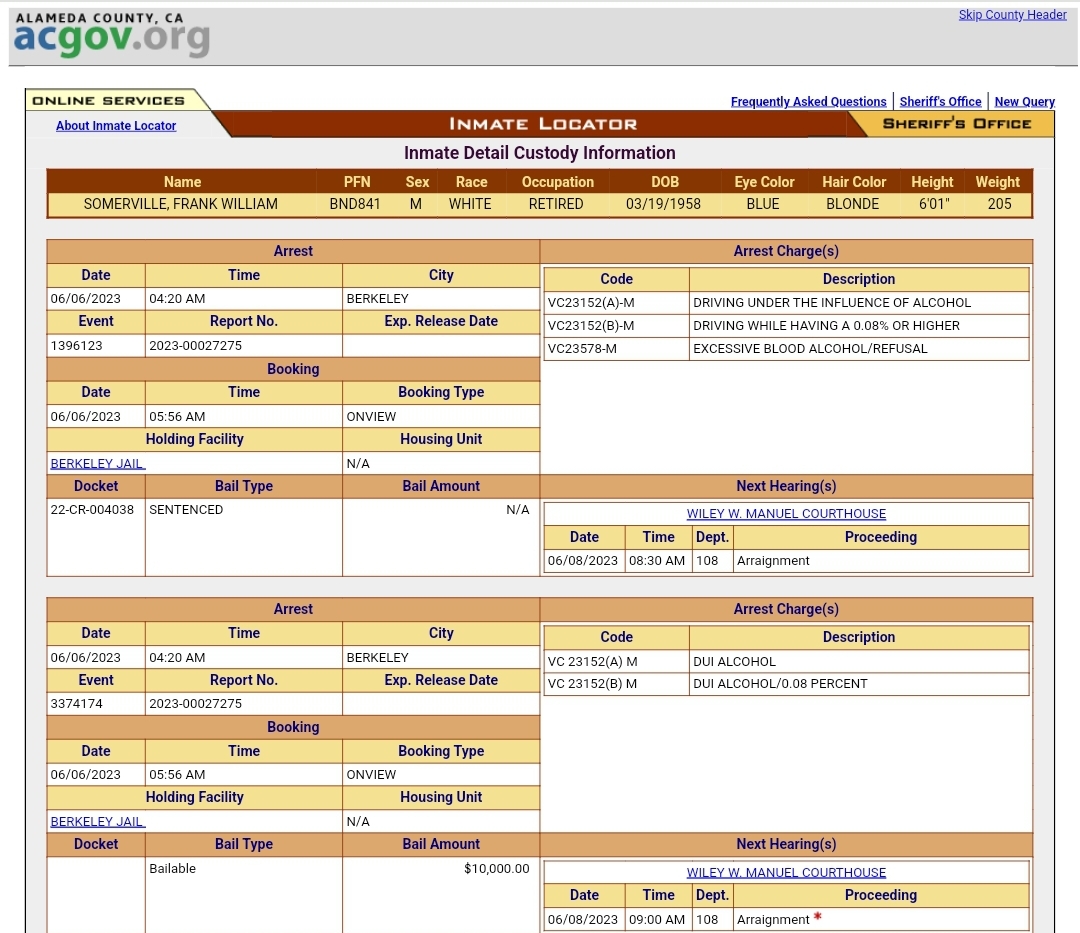1080x933 pixels.
Task: Click the weight value "205"
Action: coord(999,204)
